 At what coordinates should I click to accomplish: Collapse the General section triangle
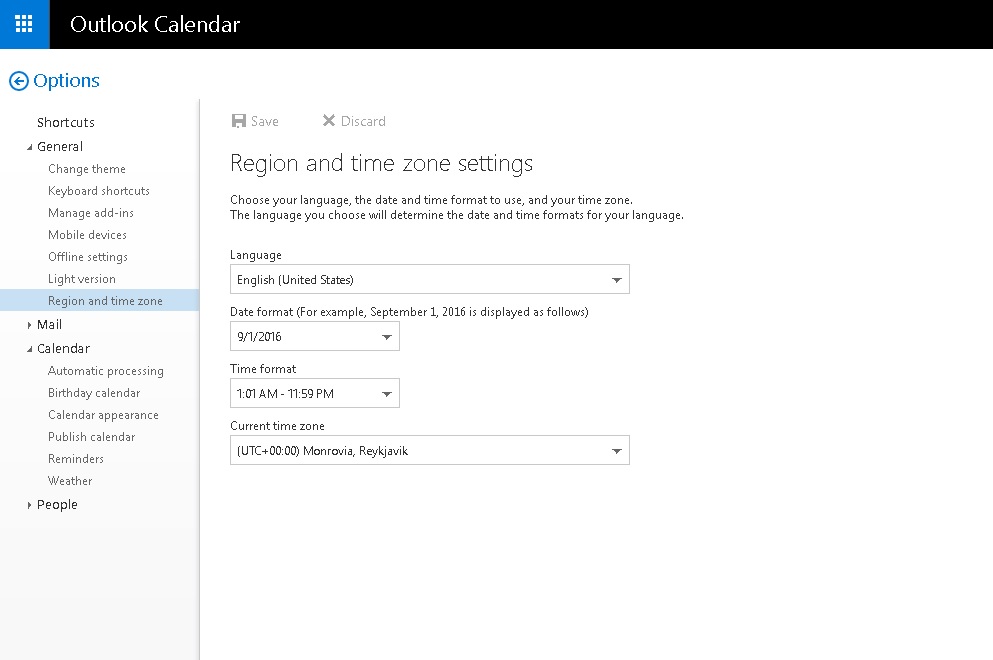click(x=29, y=147)
